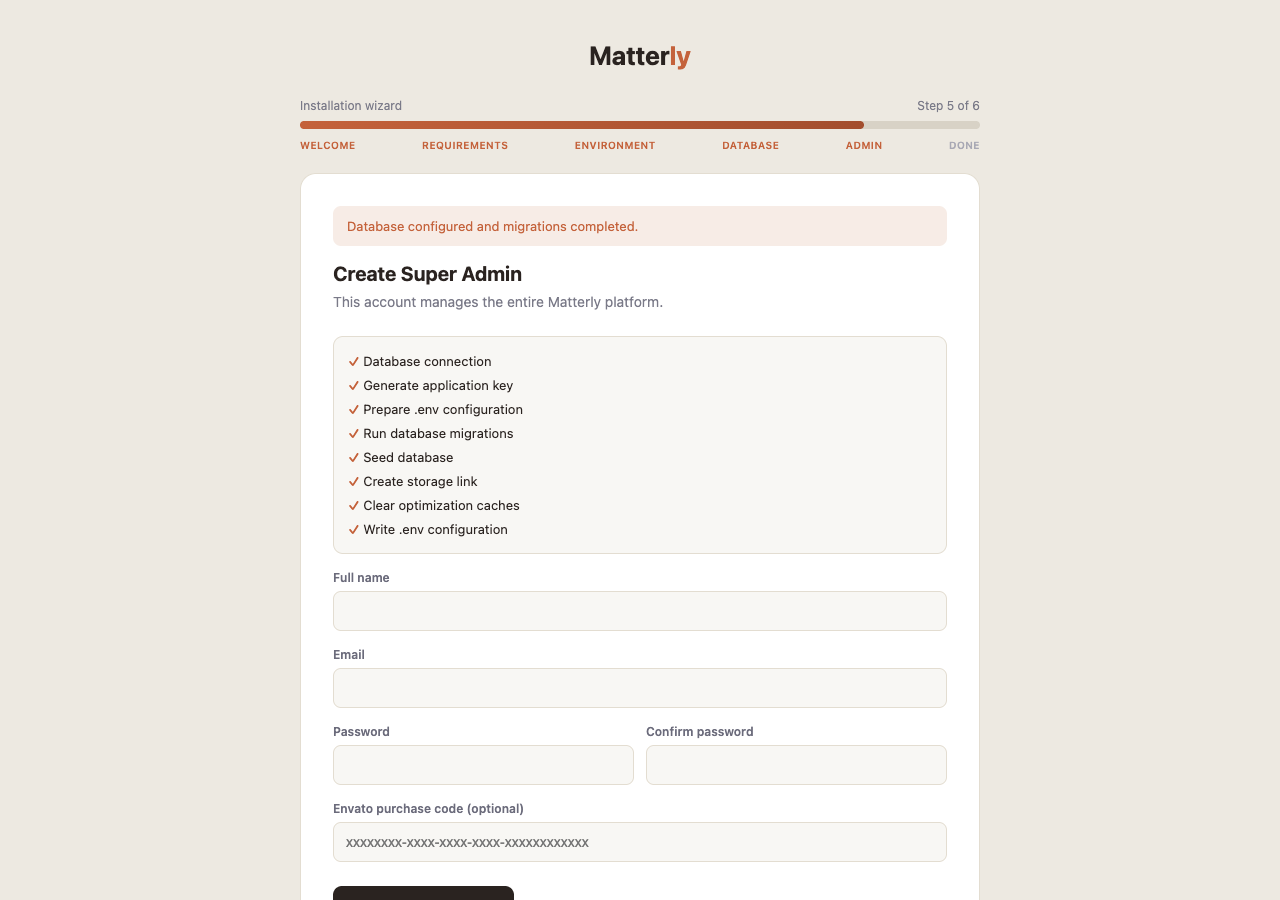Click the 'Full name' field label
This screenshot has height=900, width=1280.
[361, 578]
